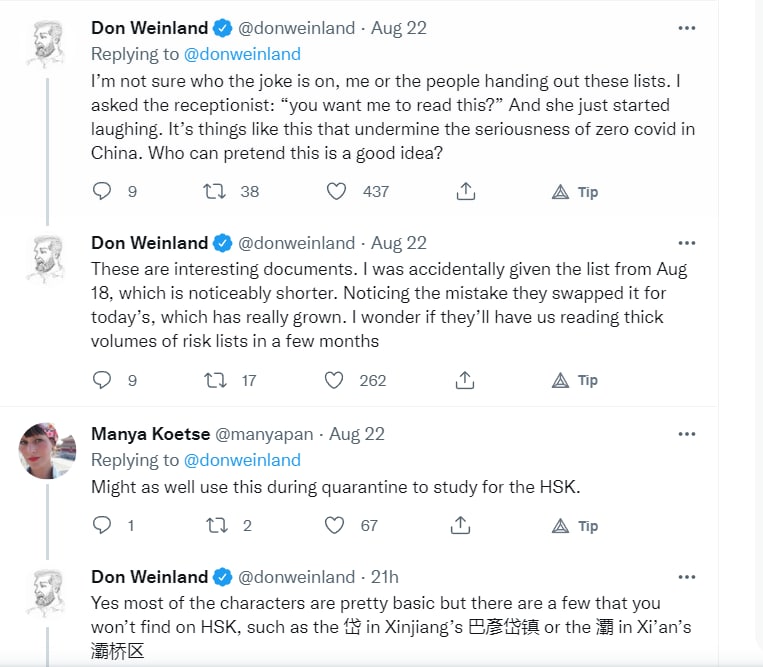This screenshot has width=763, height=667.
Task: Click @donweinland link in Manya's reply
Action: [241, 460]
